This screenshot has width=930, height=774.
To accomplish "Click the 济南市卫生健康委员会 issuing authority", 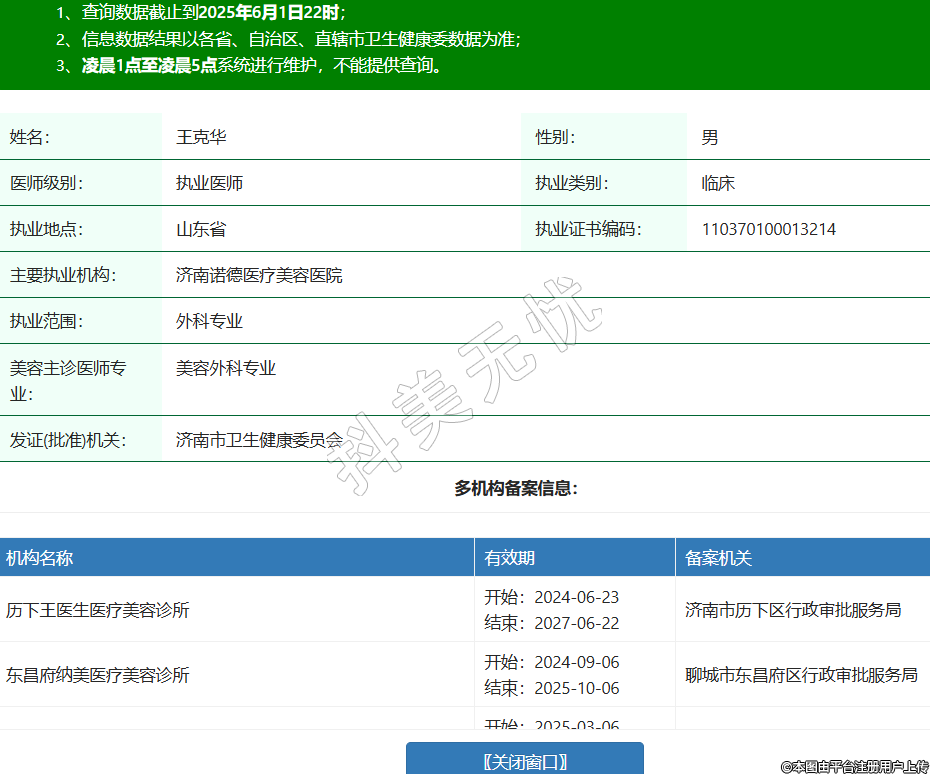I will [x=259, y=439].
